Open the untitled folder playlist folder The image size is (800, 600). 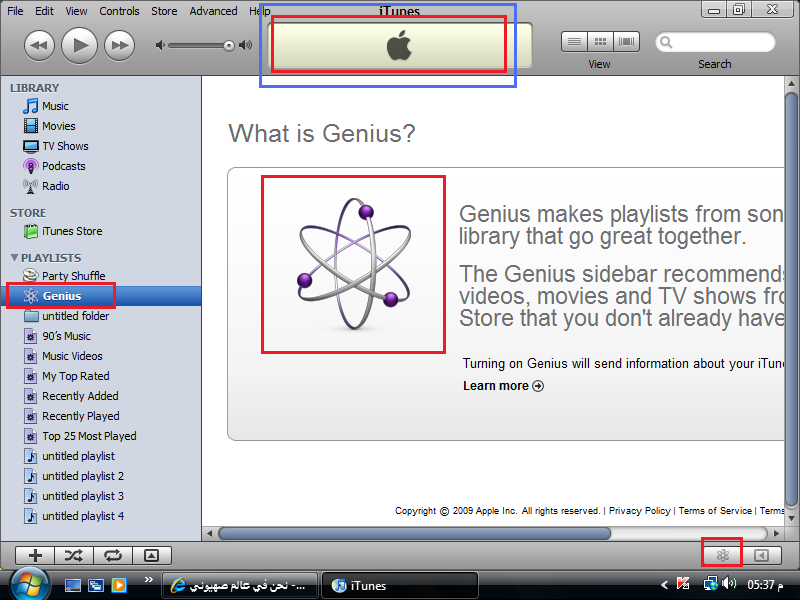(x=66, y=316)
